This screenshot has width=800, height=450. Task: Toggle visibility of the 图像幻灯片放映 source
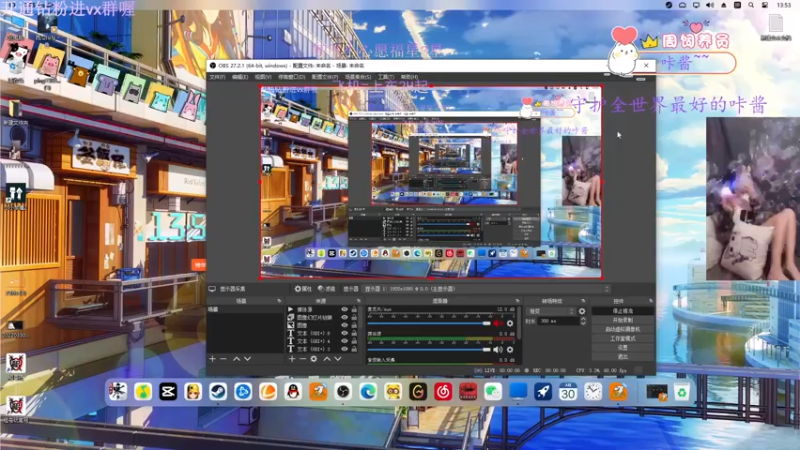344,317
